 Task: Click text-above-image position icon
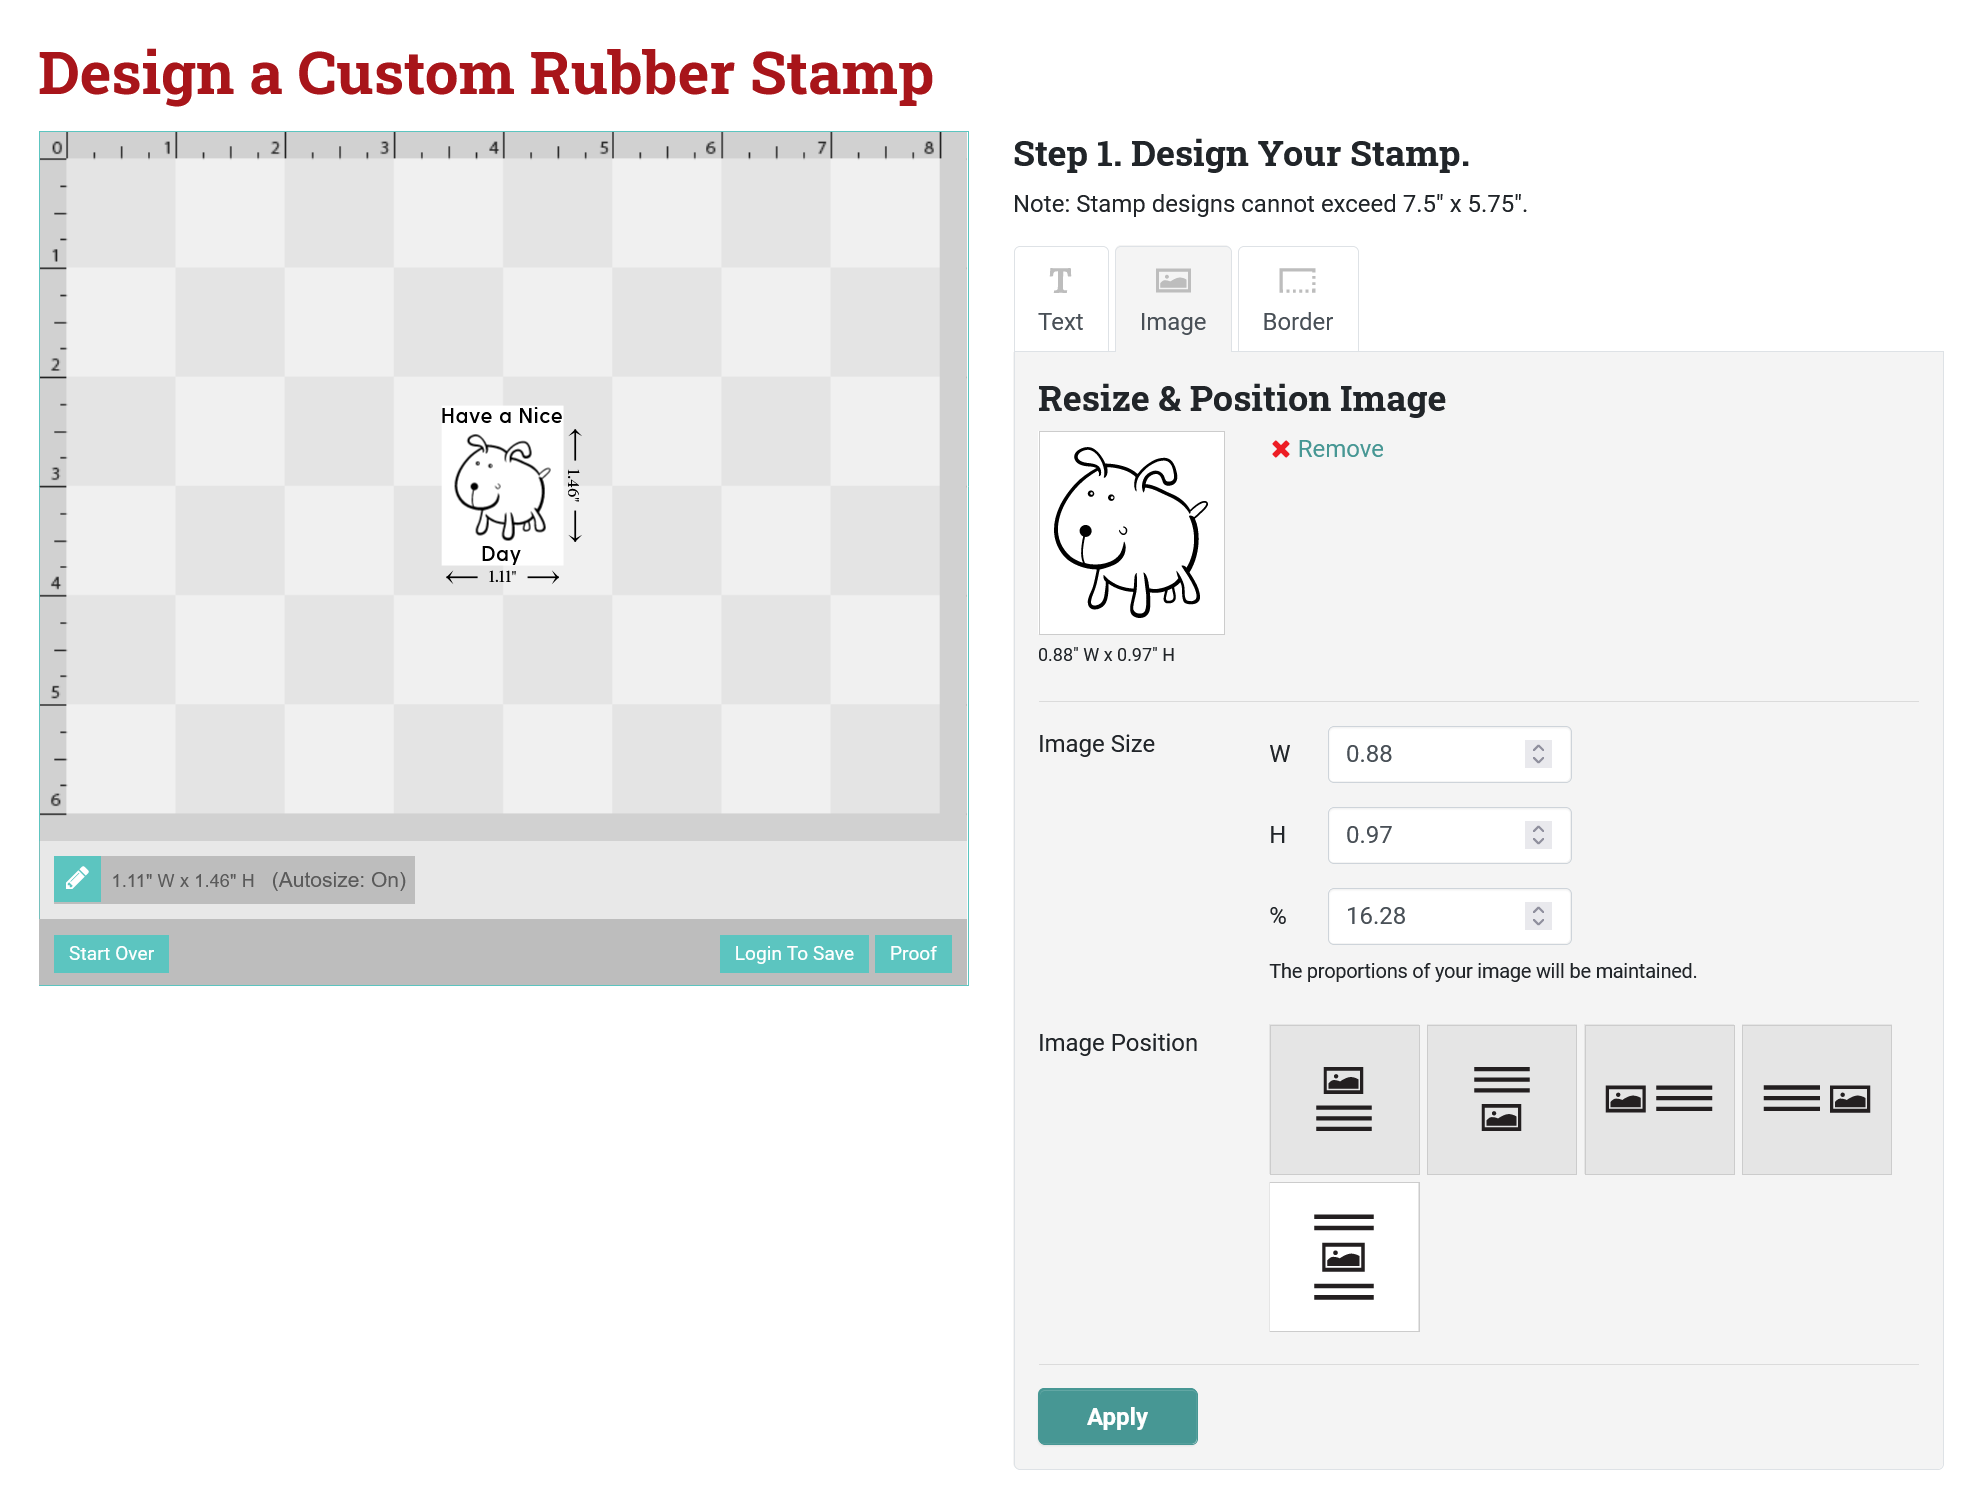coord(1499,1098)
